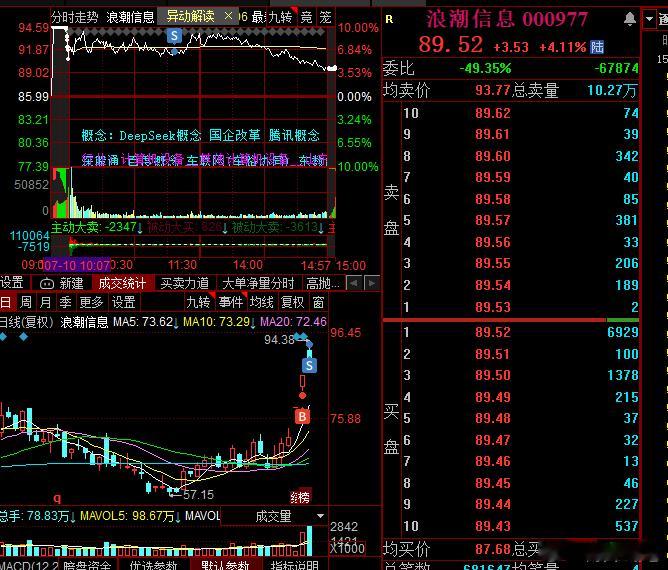Click buy level 10 price 89.43
The width and height of the screenshot is (668, 570).
coord(493,526)
